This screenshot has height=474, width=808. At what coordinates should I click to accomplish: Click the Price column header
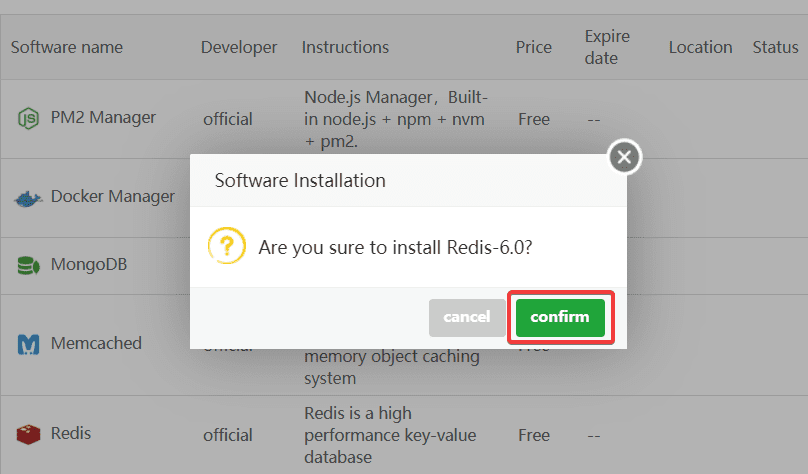[534, 47]
